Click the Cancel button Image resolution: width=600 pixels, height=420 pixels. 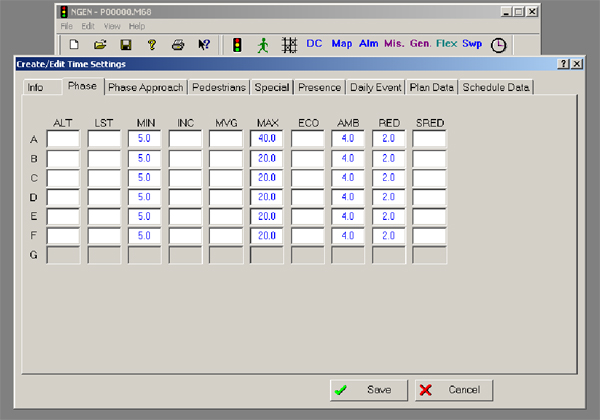tap(454, 390)
